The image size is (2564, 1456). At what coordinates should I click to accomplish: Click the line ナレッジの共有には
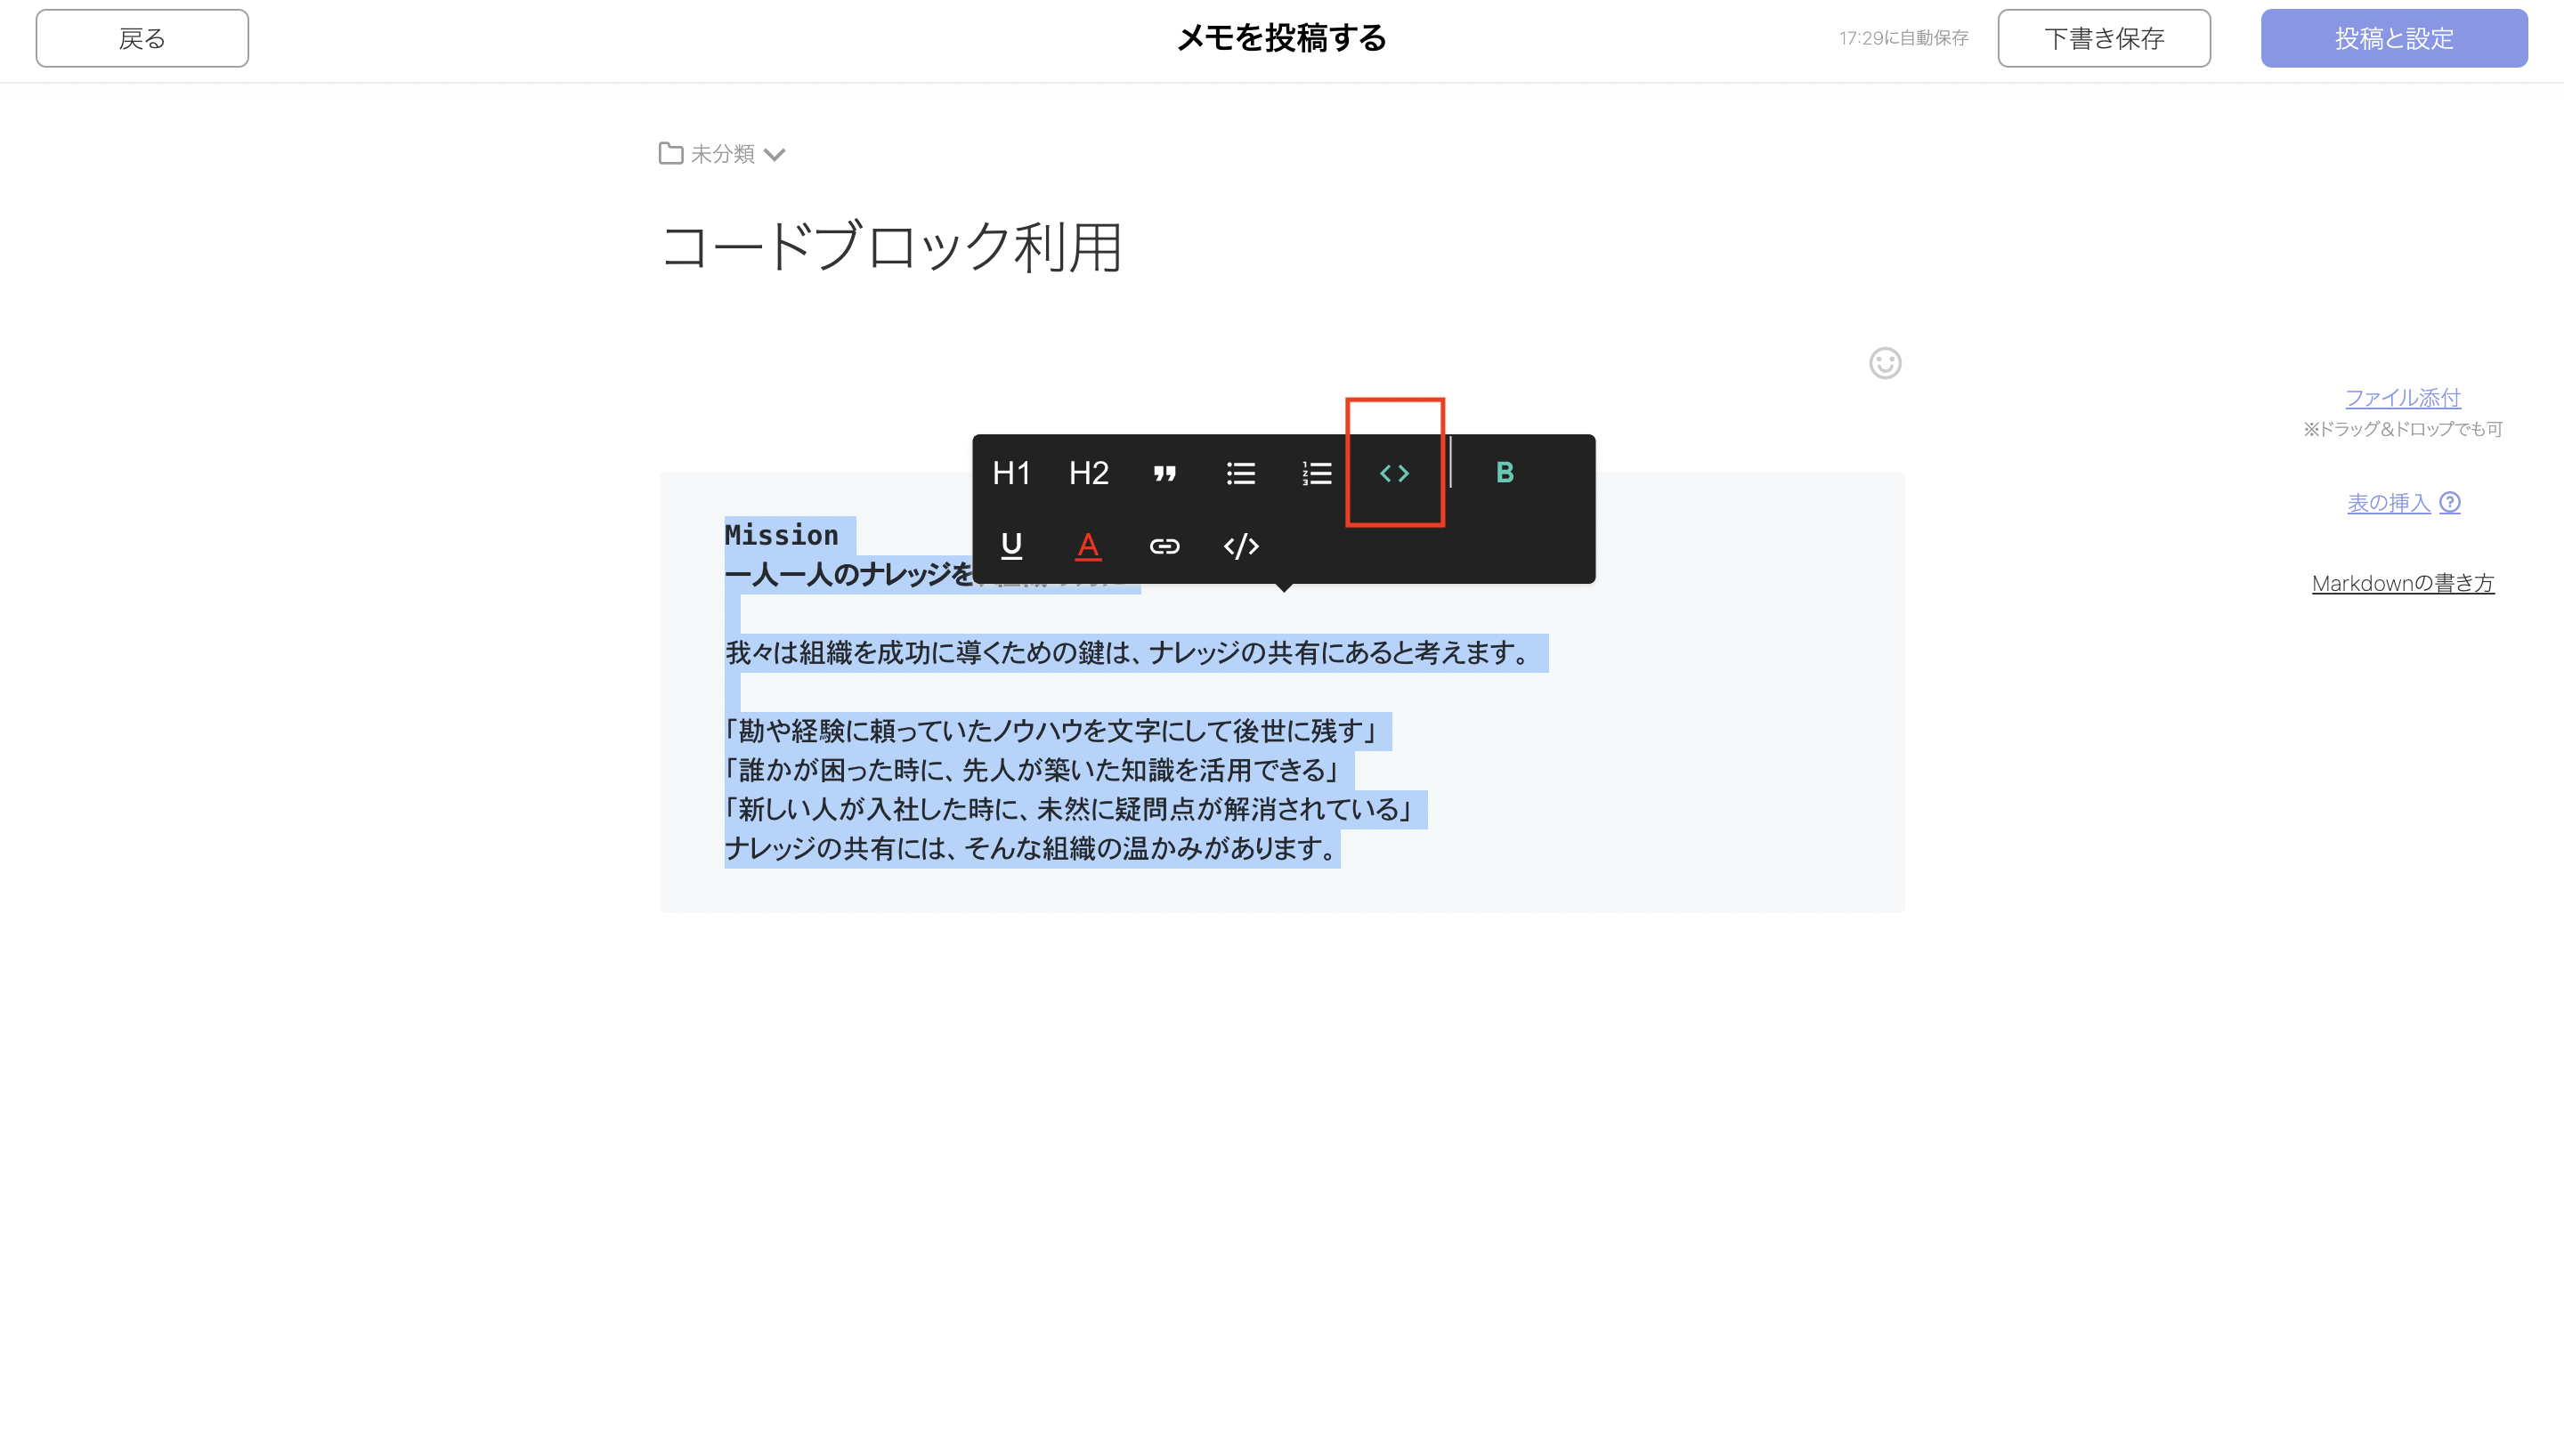(x=1031, y=848)
